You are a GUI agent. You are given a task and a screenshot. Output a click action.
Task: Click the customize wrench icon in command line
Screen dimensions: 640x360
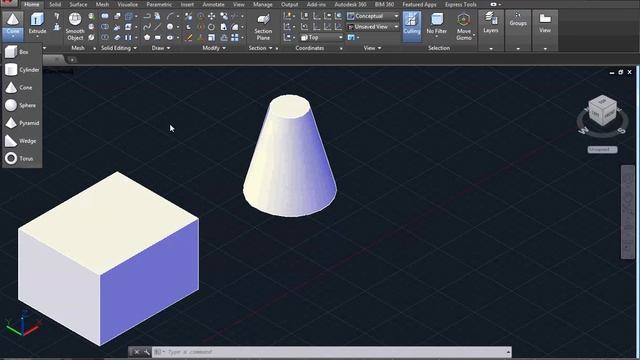pyautogui.click(x=147, y=352)
